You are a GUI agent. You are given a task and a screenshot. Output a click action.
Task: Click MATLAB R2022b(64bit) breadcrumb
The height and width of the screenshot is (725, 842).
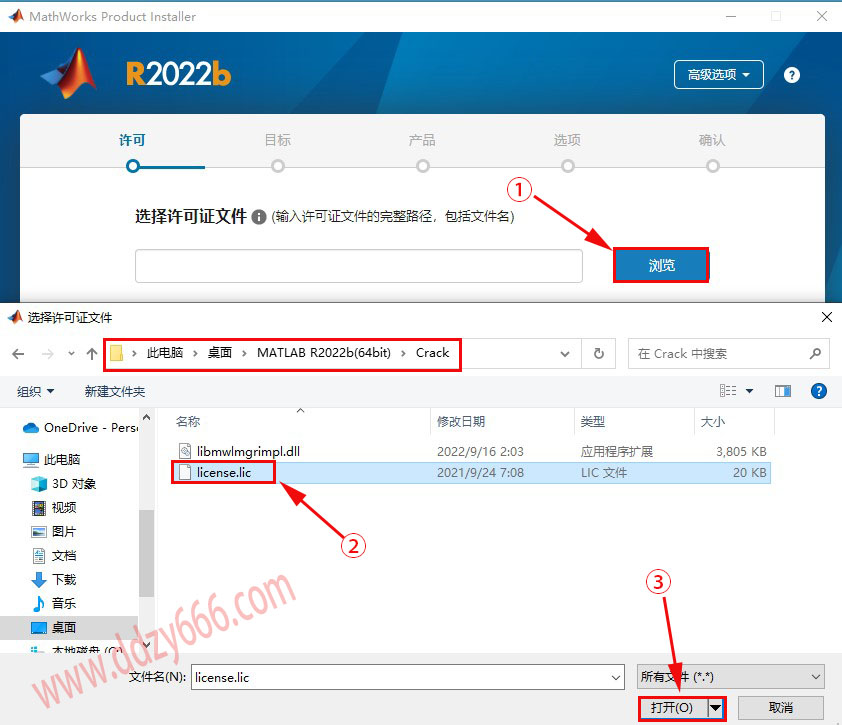coord(324,353)
